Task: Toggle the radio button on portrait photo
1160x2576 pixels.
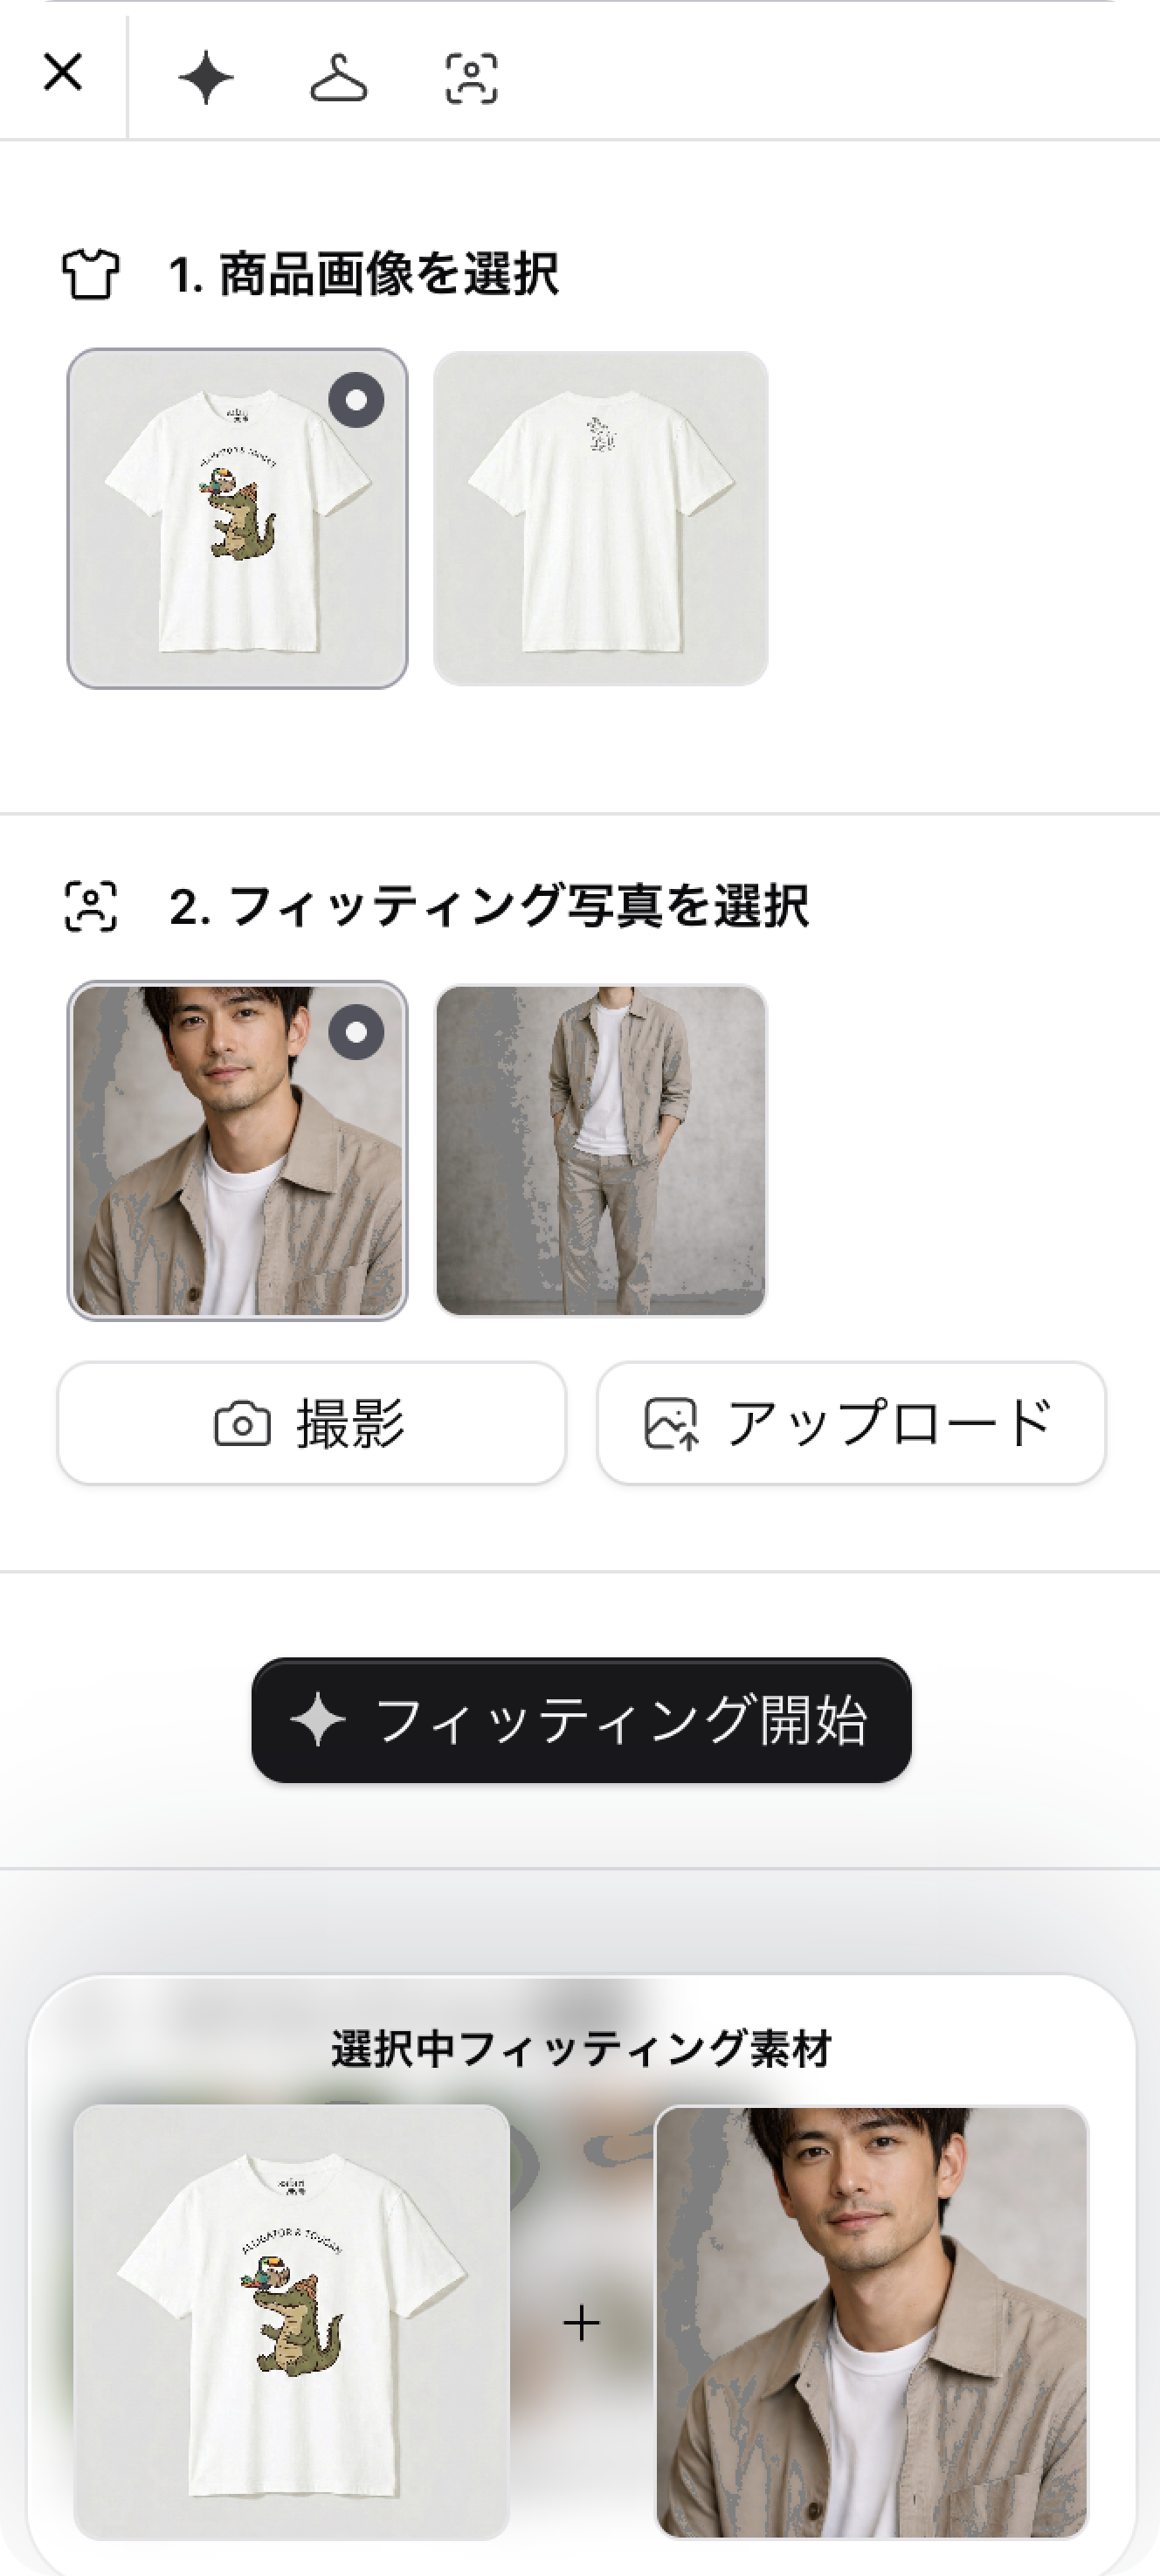Action: coord(356,1032)
